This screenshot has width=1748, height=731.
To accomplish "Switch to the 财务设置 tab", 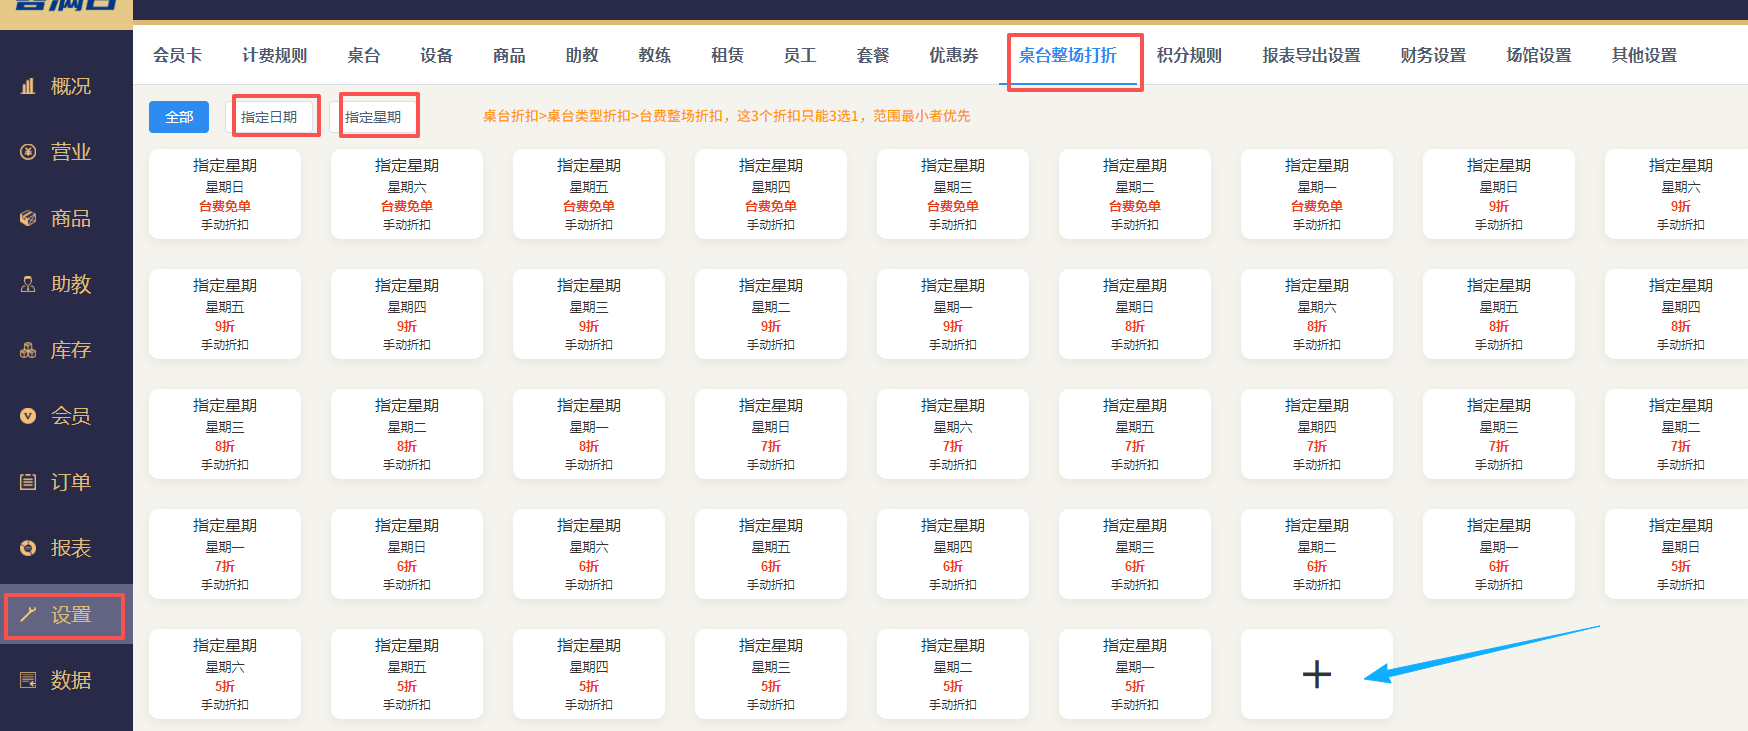I will tap(1433, 55).
